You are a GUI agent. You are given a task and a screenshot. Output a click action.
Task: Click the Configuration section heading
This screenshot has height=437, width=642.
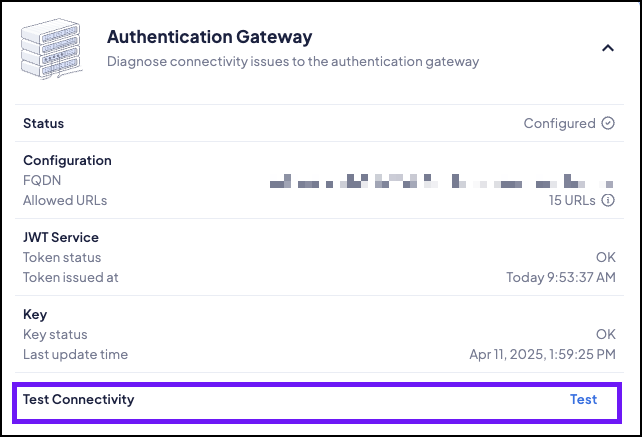click(x=67, y=160)
